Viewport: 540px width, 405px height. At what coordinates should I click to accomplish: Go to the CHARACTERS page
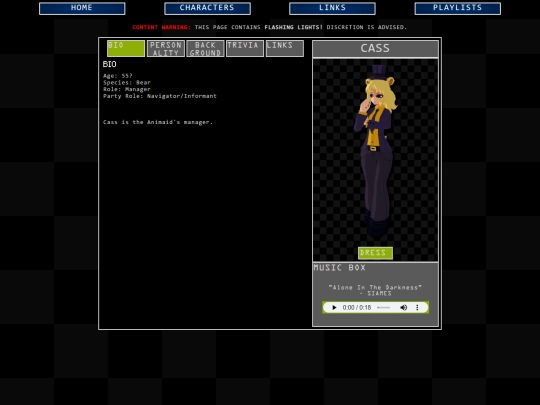pos(207,9)
